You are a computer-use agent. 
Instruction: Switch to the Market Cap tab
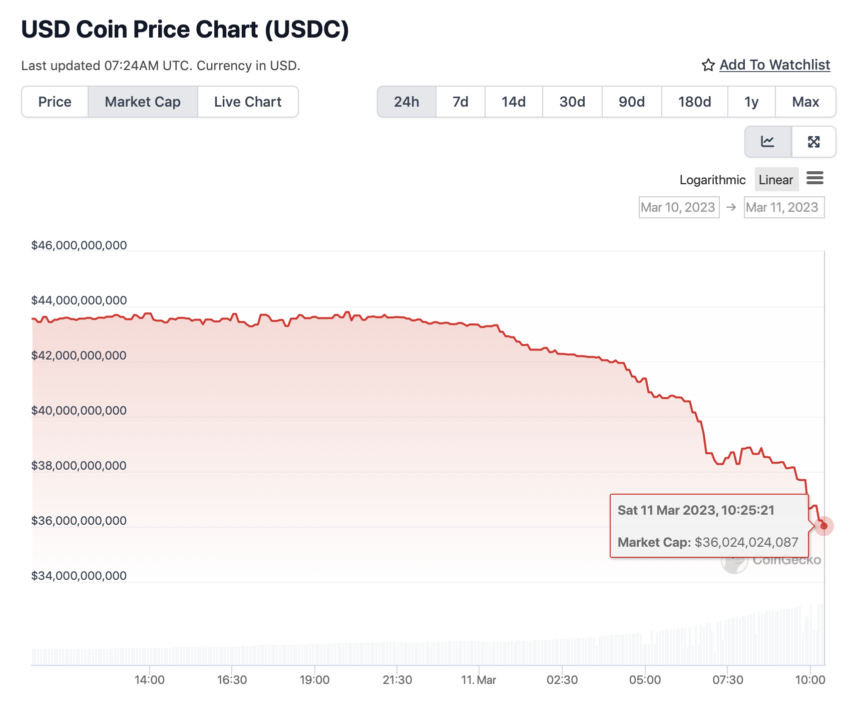point(143,102)
